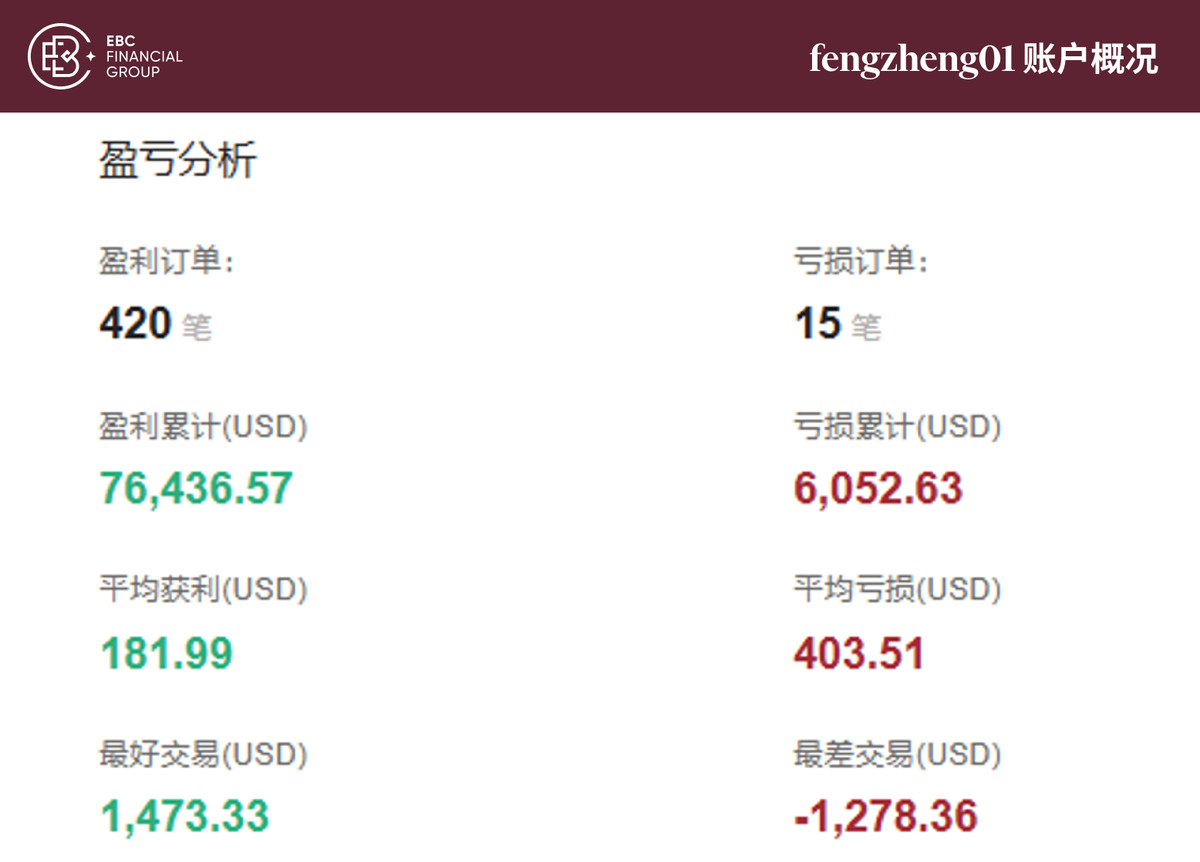The width and height of the screenshot is (1200, 862).
Task: Click the 15 losing orders count
Action: pyautogui.click(x=818, y=324)
